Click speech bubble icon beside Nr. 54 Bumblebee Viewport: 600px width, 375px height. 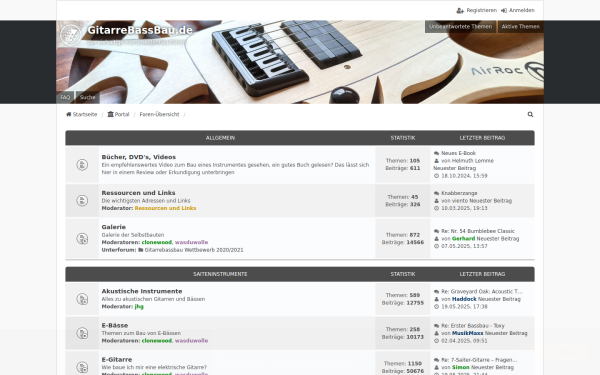437,231
